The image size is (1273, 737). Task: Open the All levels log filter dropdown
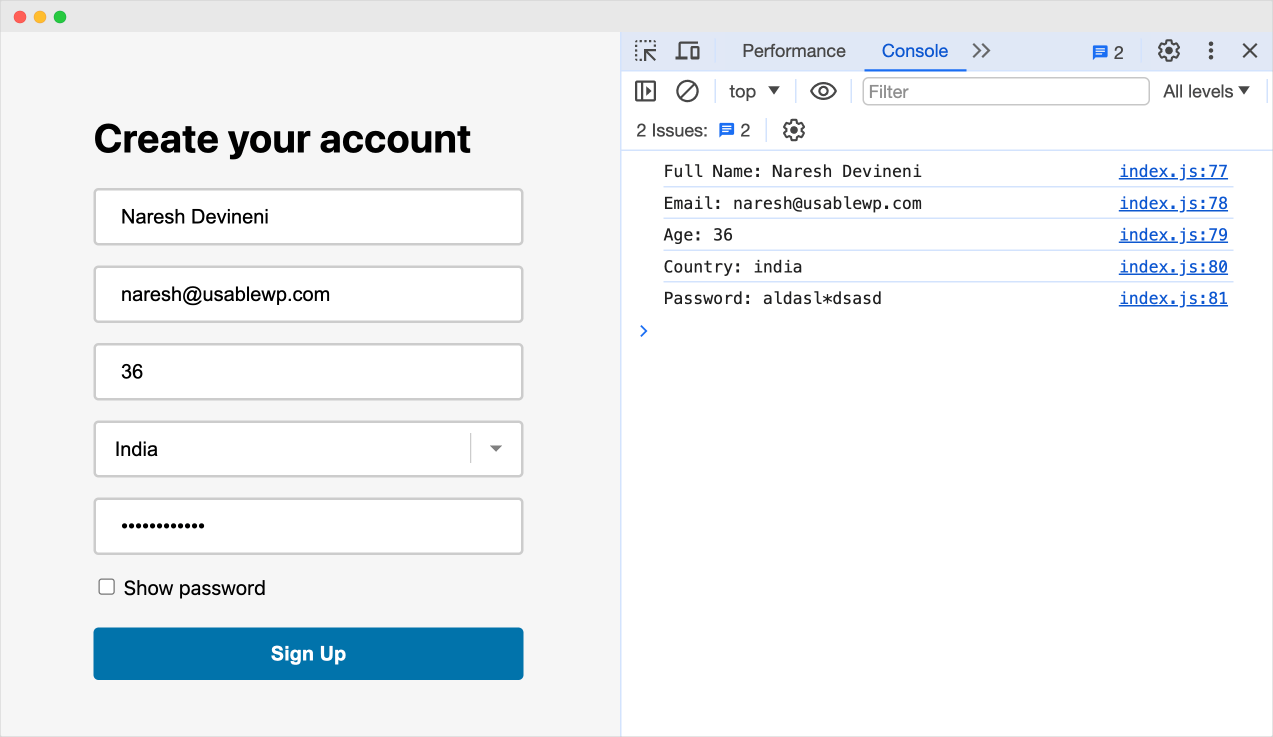click(1207, 91)
